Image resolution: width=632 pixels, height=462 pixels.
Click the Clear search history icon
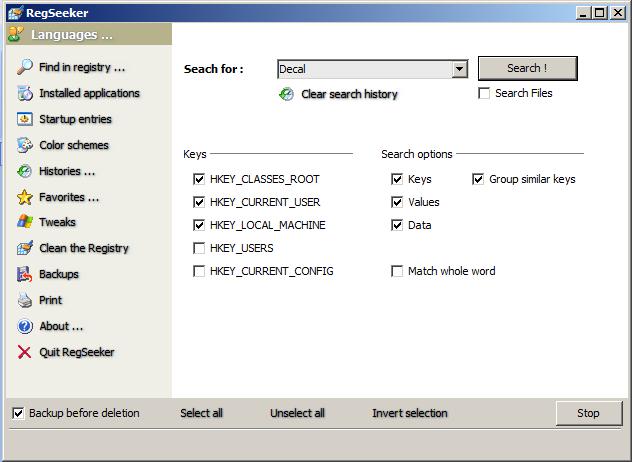[x=286, y=94]
